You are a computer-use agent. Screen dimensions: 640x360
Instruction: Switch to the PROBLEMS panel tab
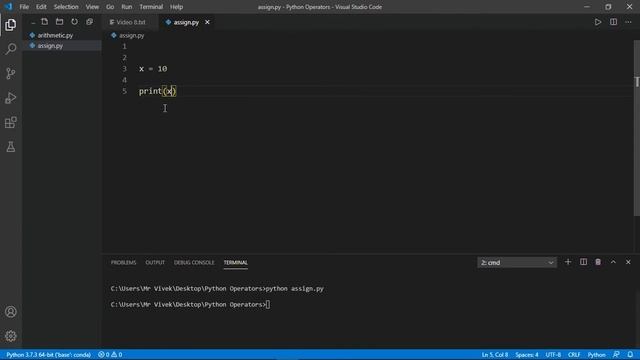pyautogui.click(x=123, y=262)
